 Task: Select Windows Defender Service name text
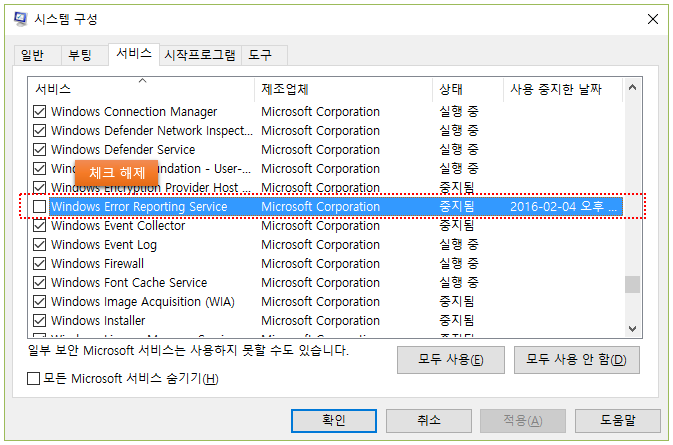pyautogui.click(x=123, y=149)
